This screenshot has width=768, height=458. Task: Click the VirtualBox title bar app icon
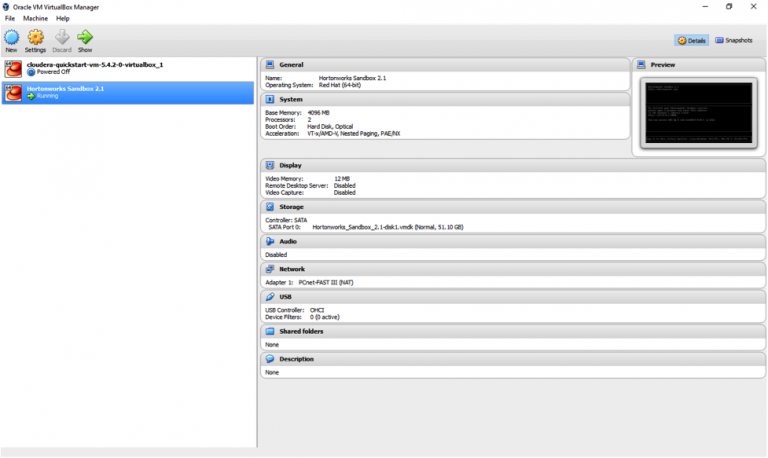(6, 7)
